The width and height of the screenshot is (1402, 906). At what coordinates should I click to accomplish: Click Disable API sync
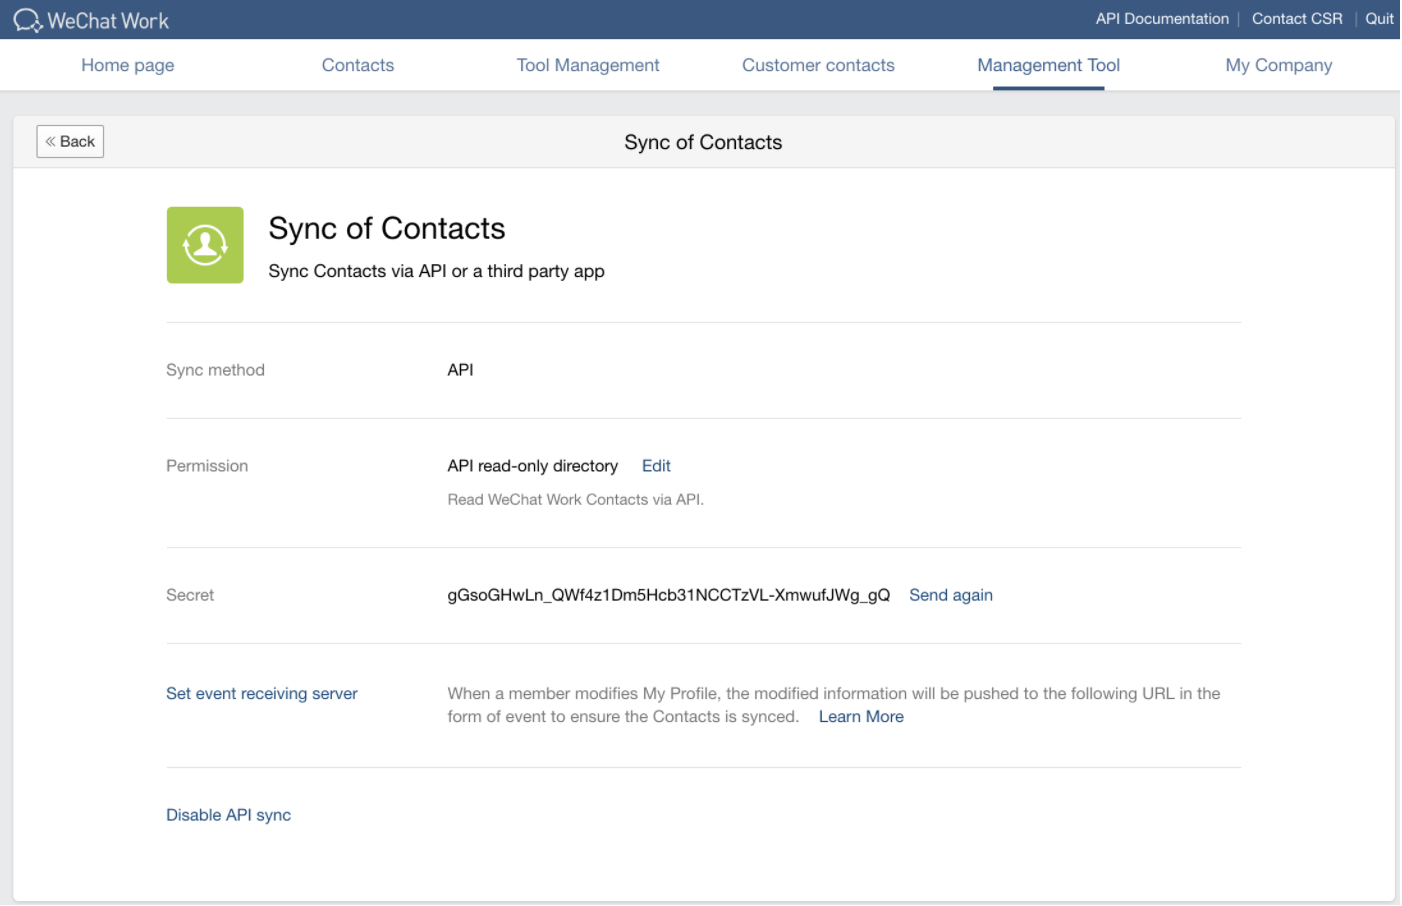tap(228, 815)
